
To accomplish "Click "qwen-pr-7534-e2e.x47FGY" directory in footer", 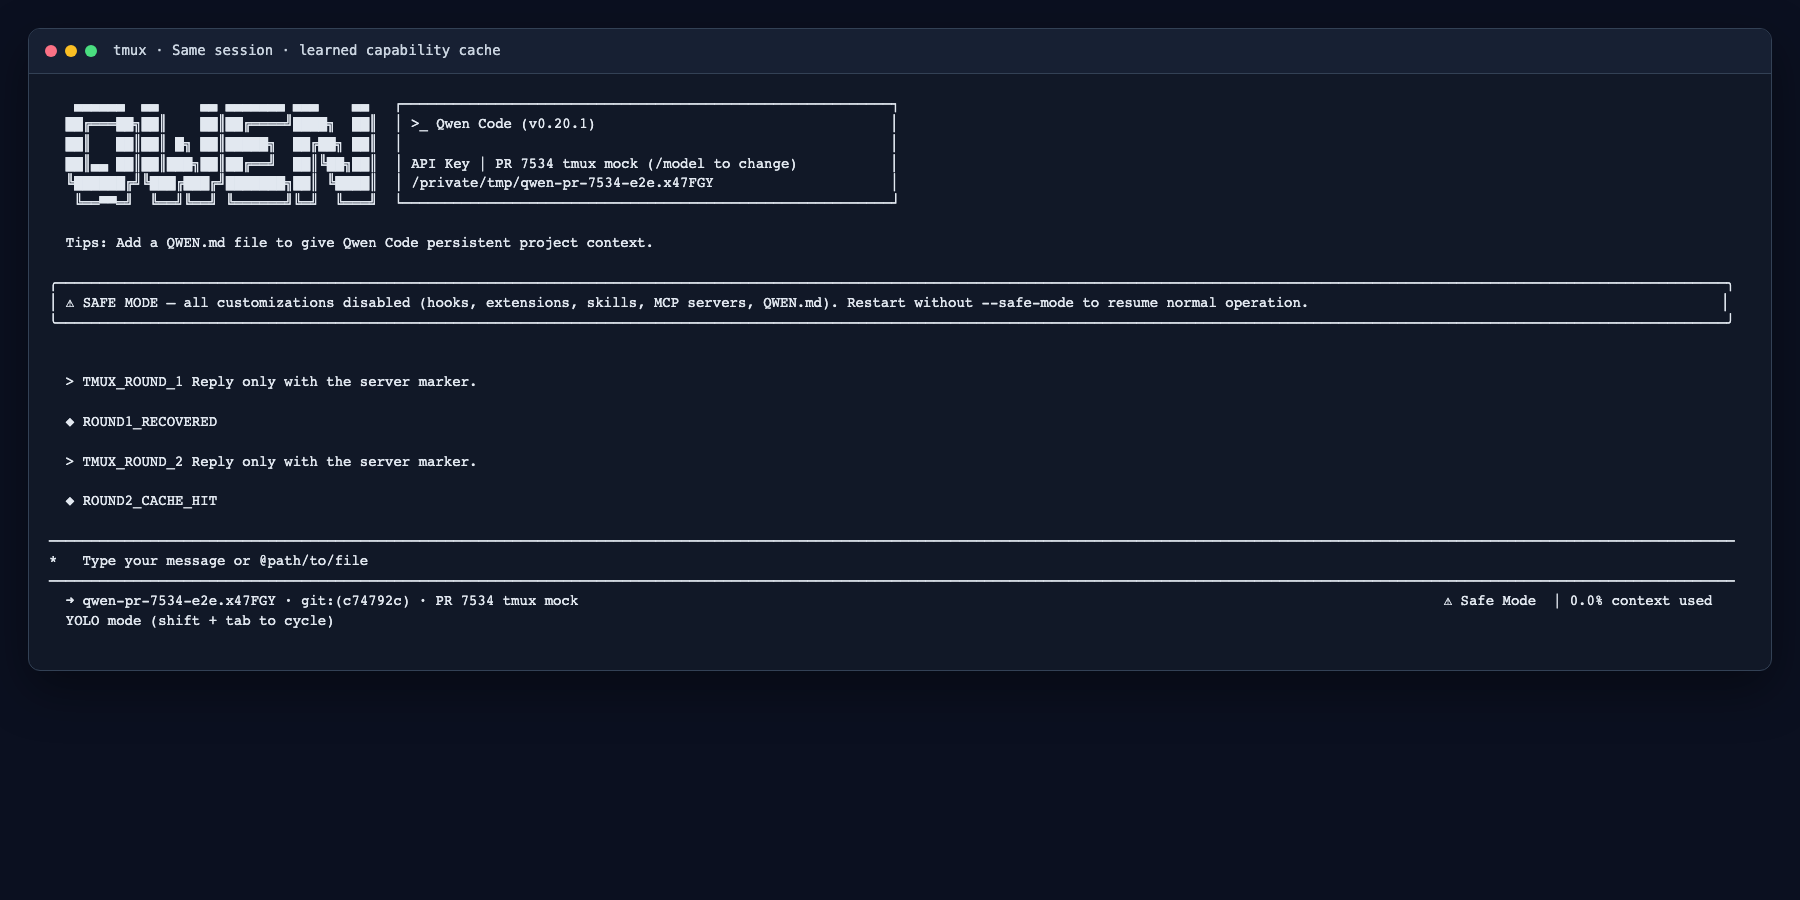I will [x=179, y=601].
